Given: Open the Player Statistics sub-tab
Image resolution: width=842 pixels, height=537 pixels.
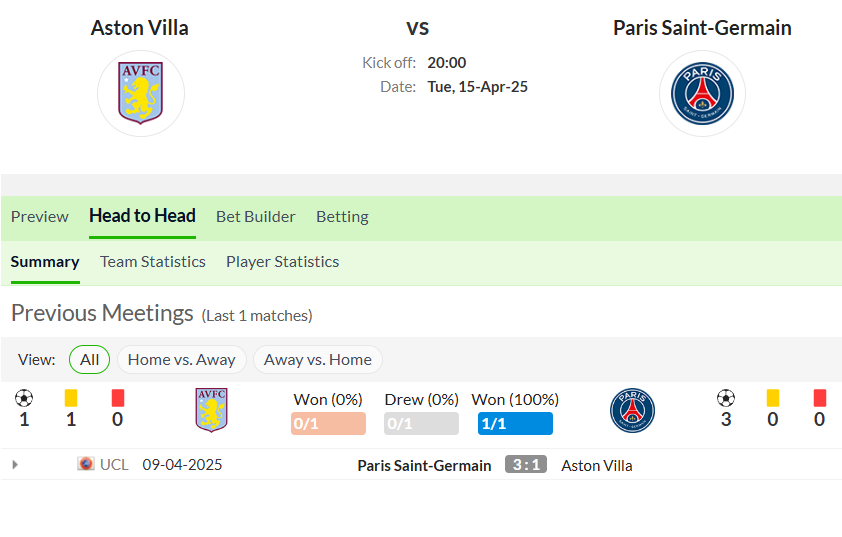Looking at the screenshot, I should point(282,262).
